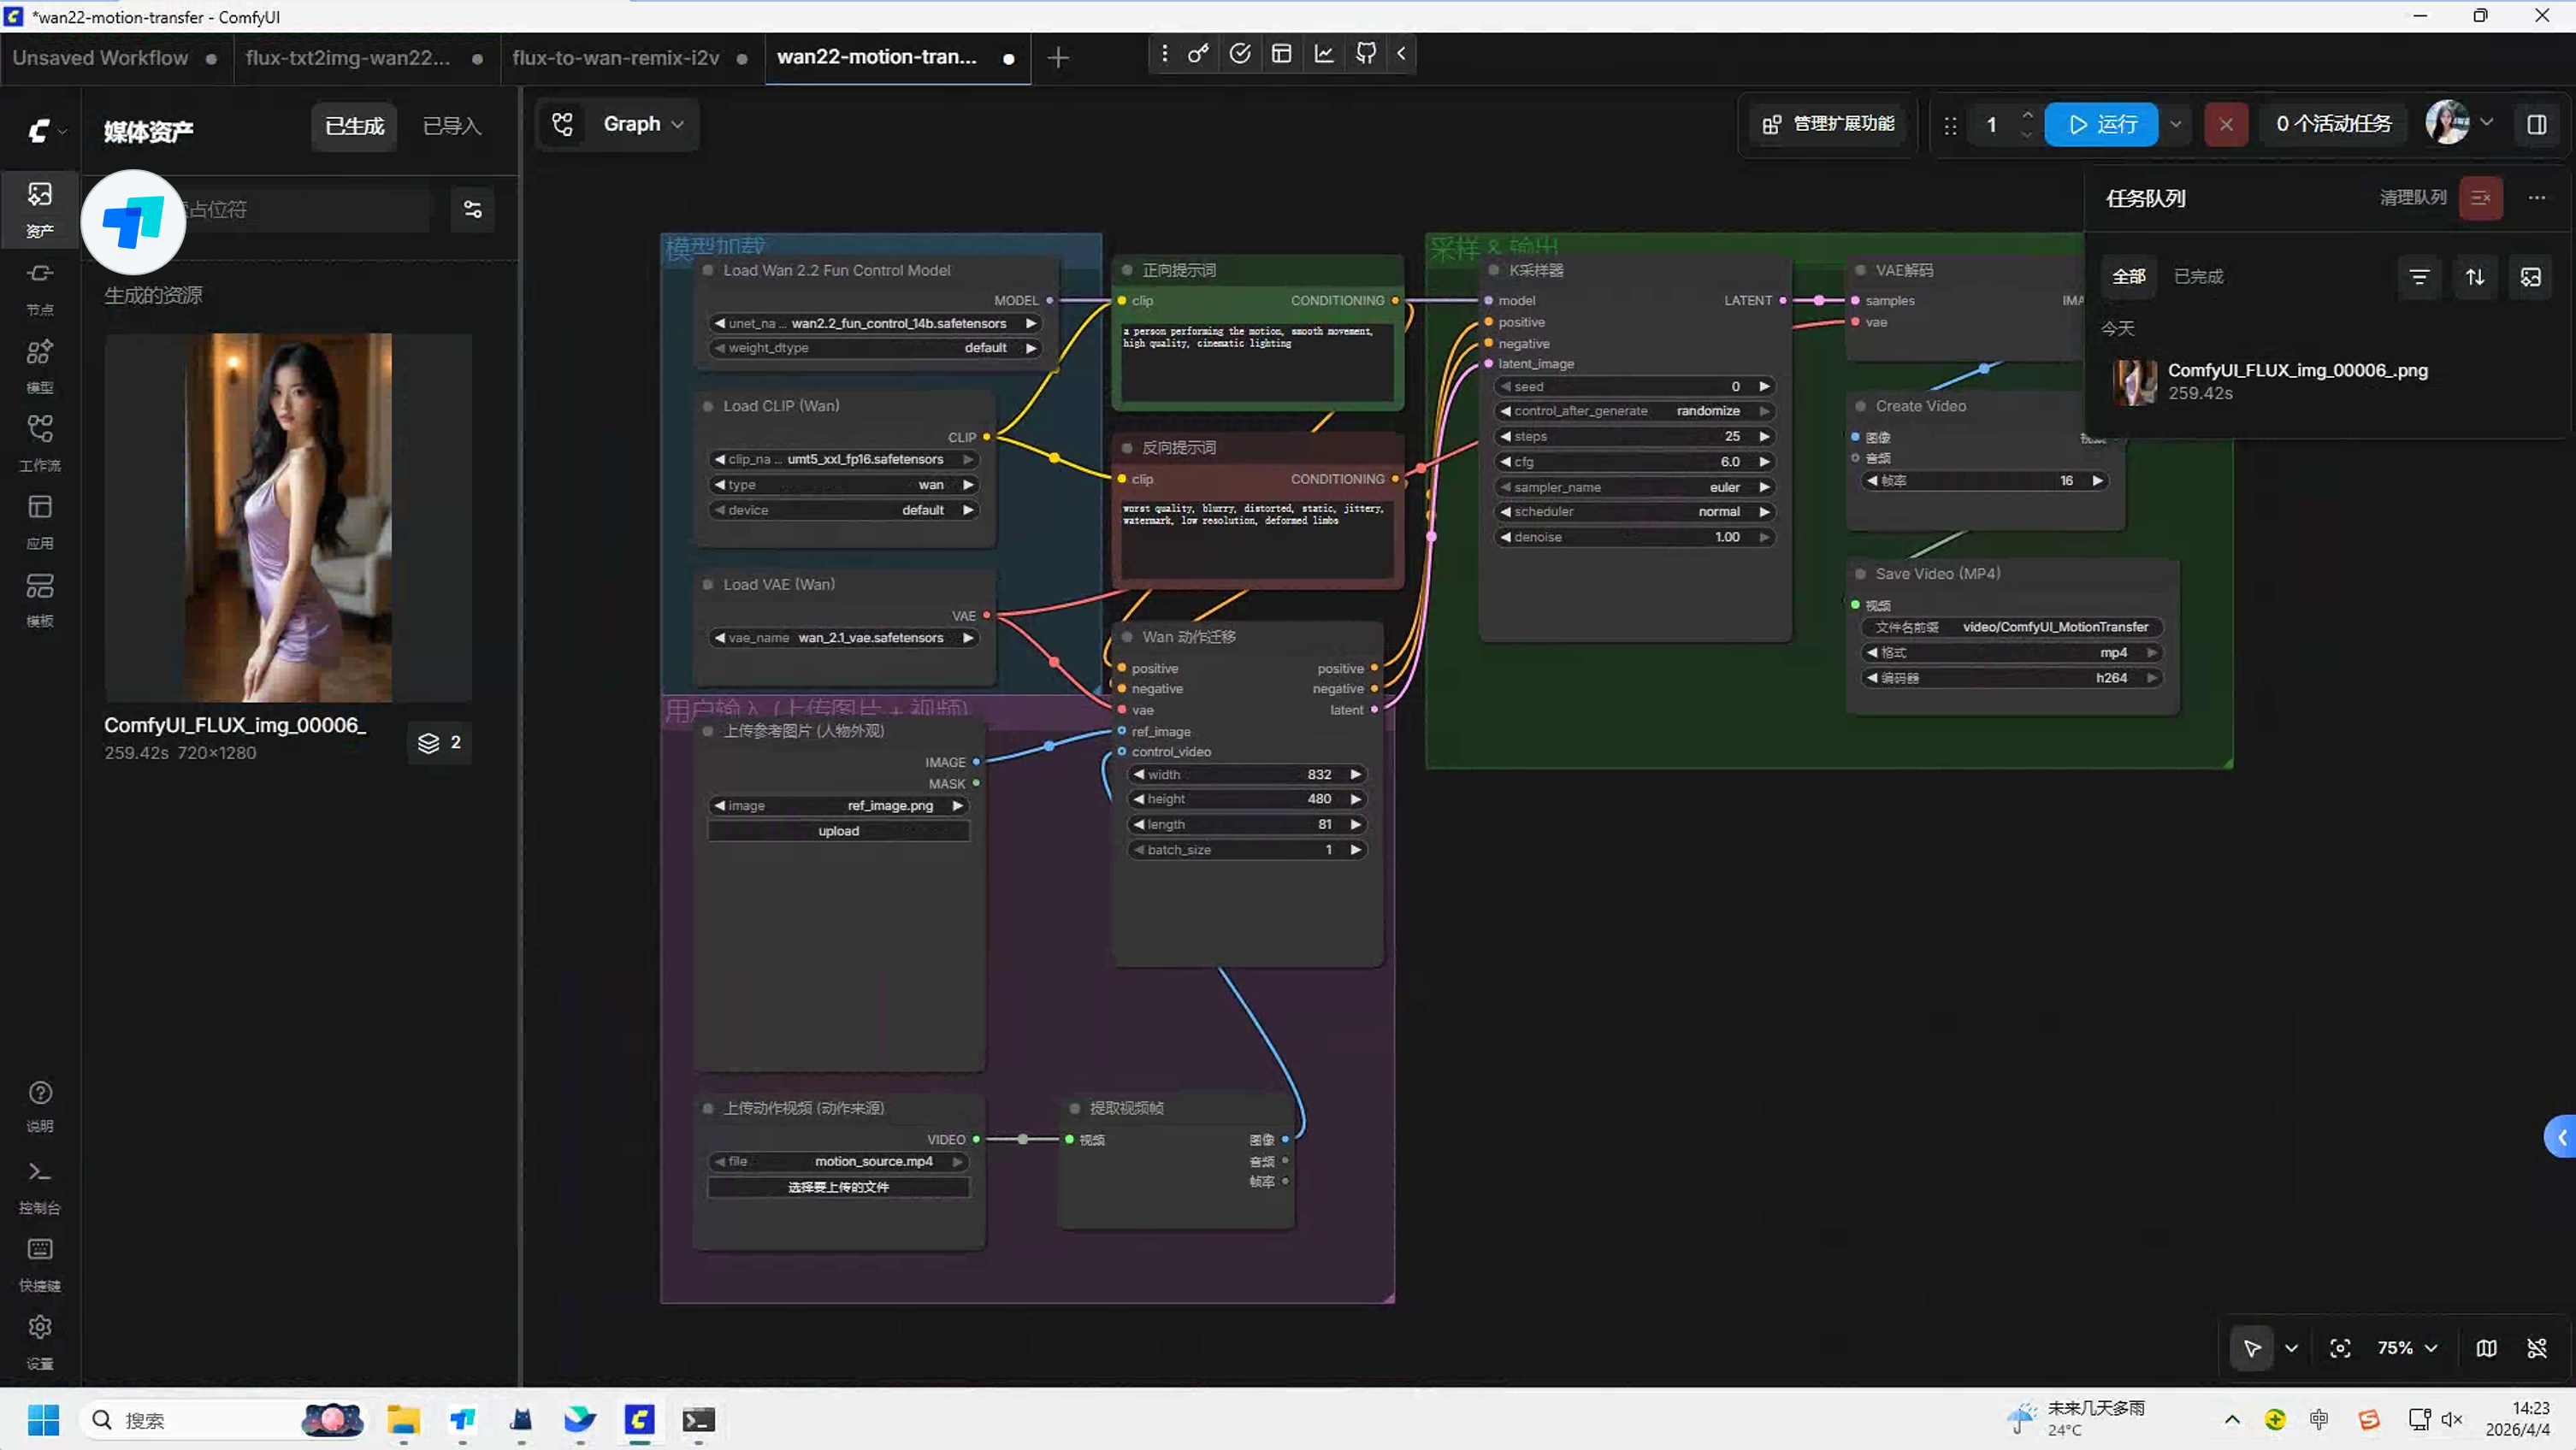Toggle link visibility icon at bottom right
2576x1450 pixels.
[2536, 1348]
